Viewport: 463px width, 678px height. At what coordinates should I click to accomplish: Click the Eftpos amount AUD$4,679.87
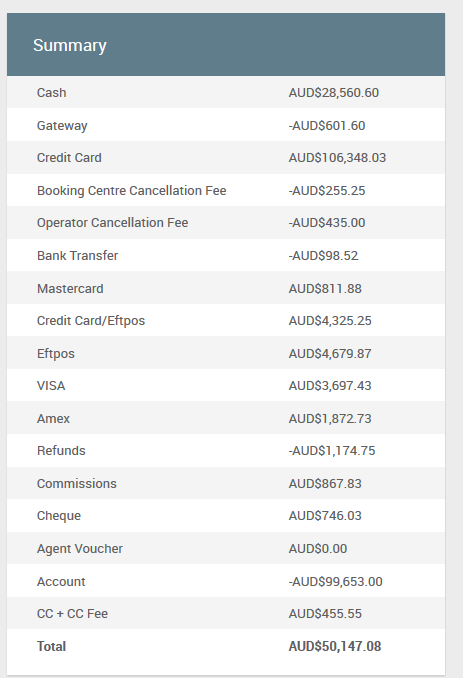click(330, 353)
